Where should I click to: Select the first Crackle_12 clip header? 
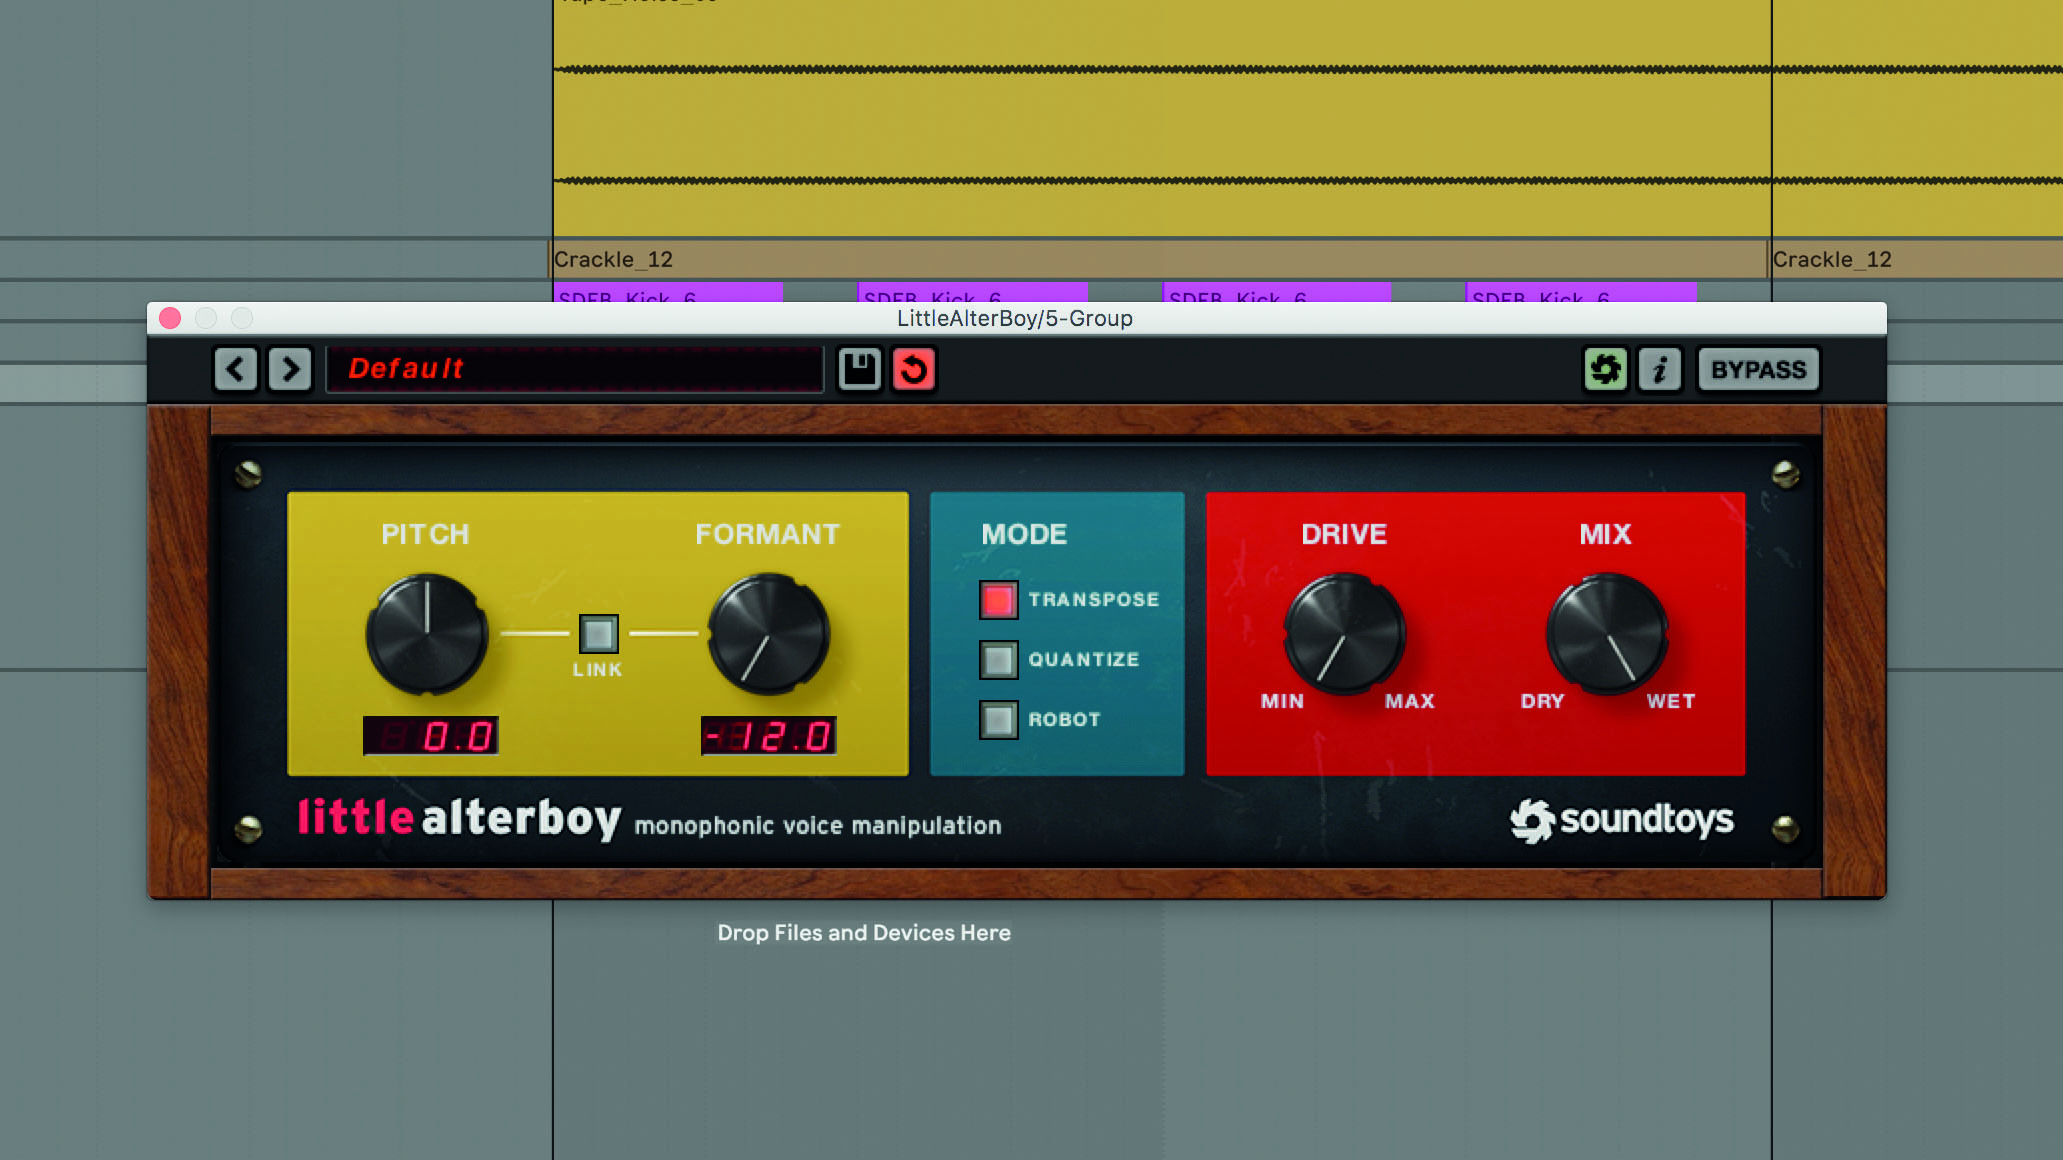click(x=1159, y=259)
